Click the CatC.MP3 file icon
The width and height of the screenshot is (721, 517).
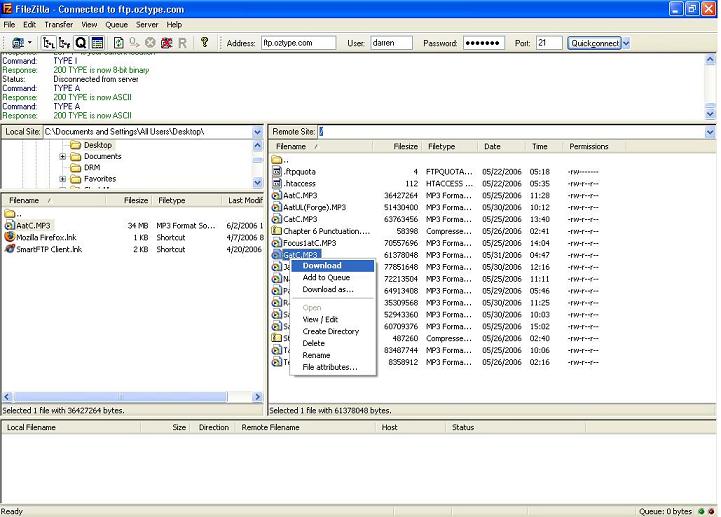click(x=276, y=219)
